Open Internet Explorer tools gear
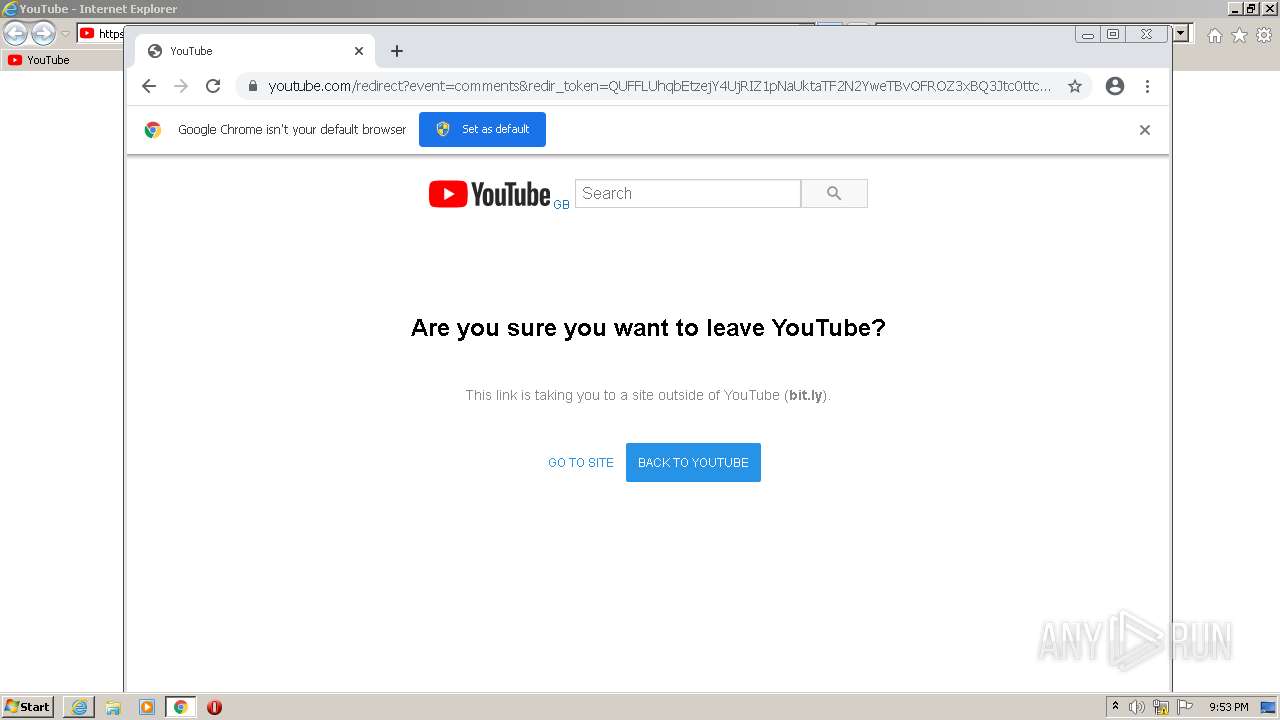 [x=1264, y=35]
